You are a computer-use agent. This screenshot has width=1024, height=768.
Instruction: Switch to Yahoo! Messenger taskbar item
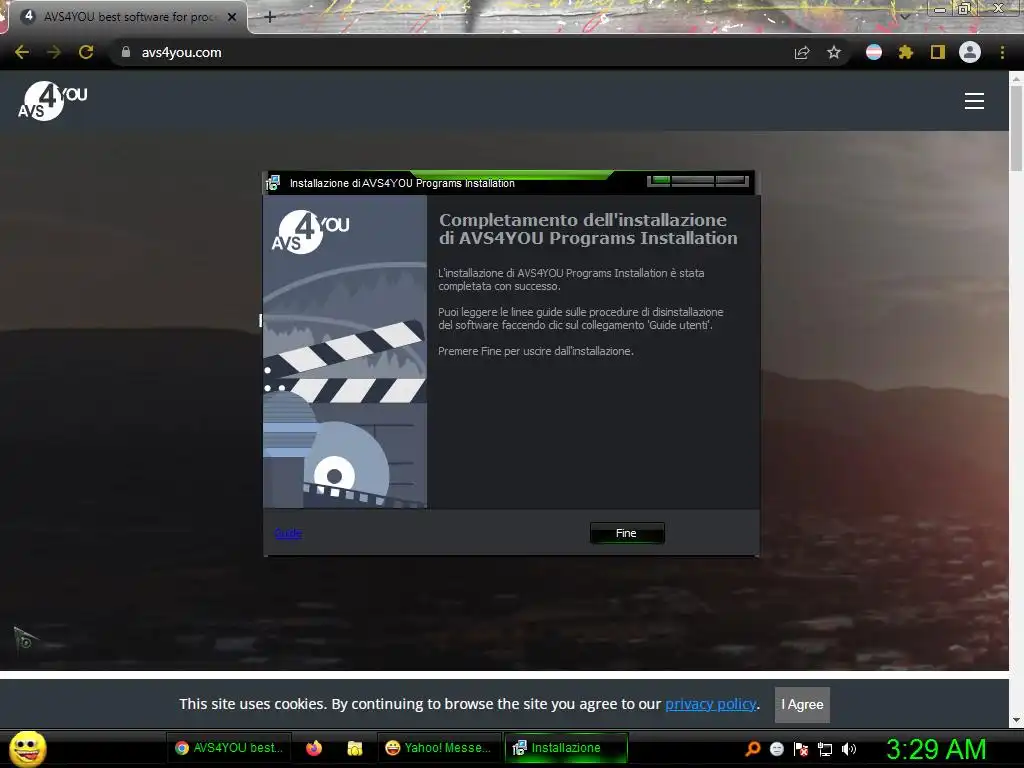pyautogui.click(x=439, y=748)
